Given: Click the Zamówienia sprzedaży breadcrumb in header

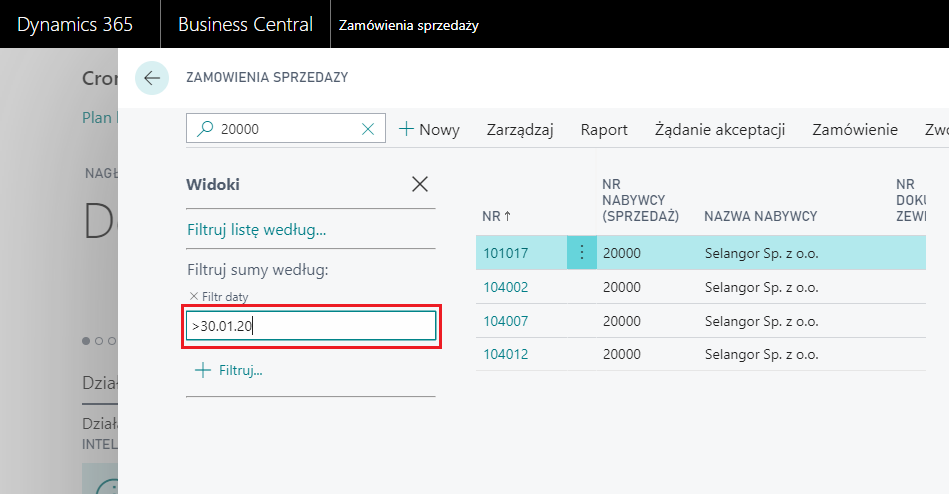Looking at the screenshot, I should [409, 25].
